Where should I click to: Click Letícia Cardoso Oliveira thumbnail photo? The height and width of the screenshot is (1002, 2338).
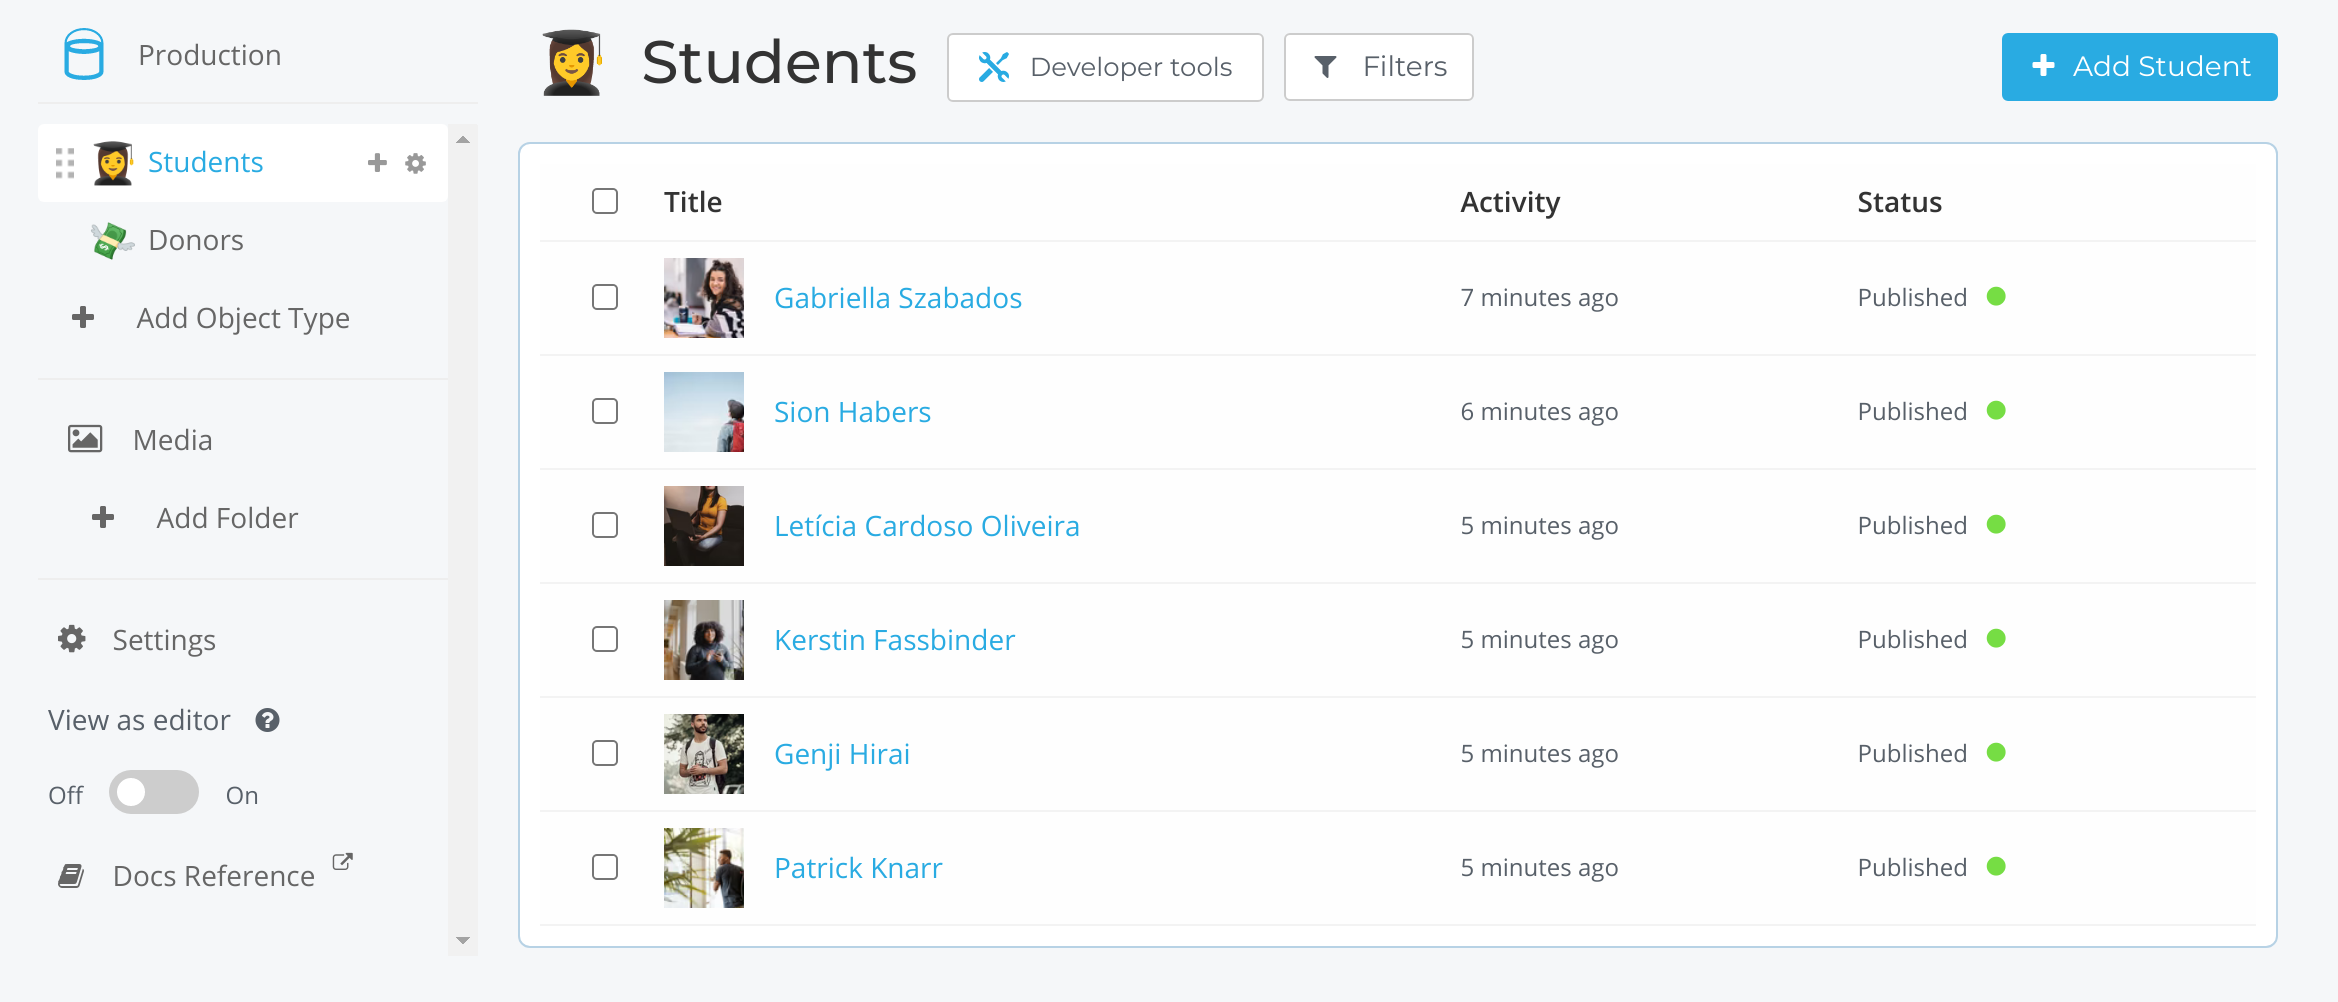tap(704, 526)
